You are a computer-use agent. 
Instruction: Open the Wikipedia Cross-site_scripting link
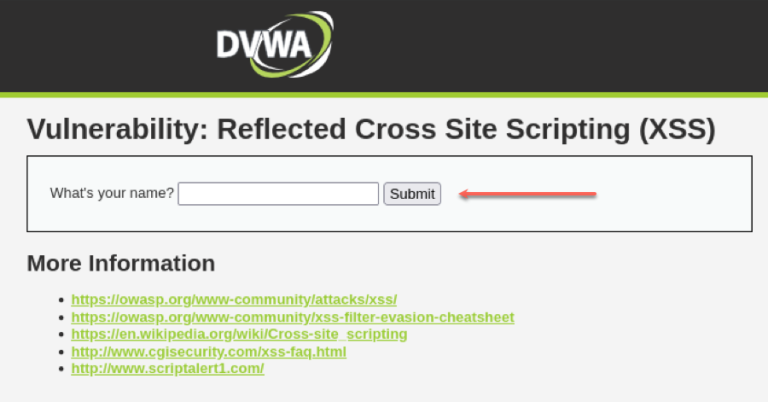(x=239, y=334)
